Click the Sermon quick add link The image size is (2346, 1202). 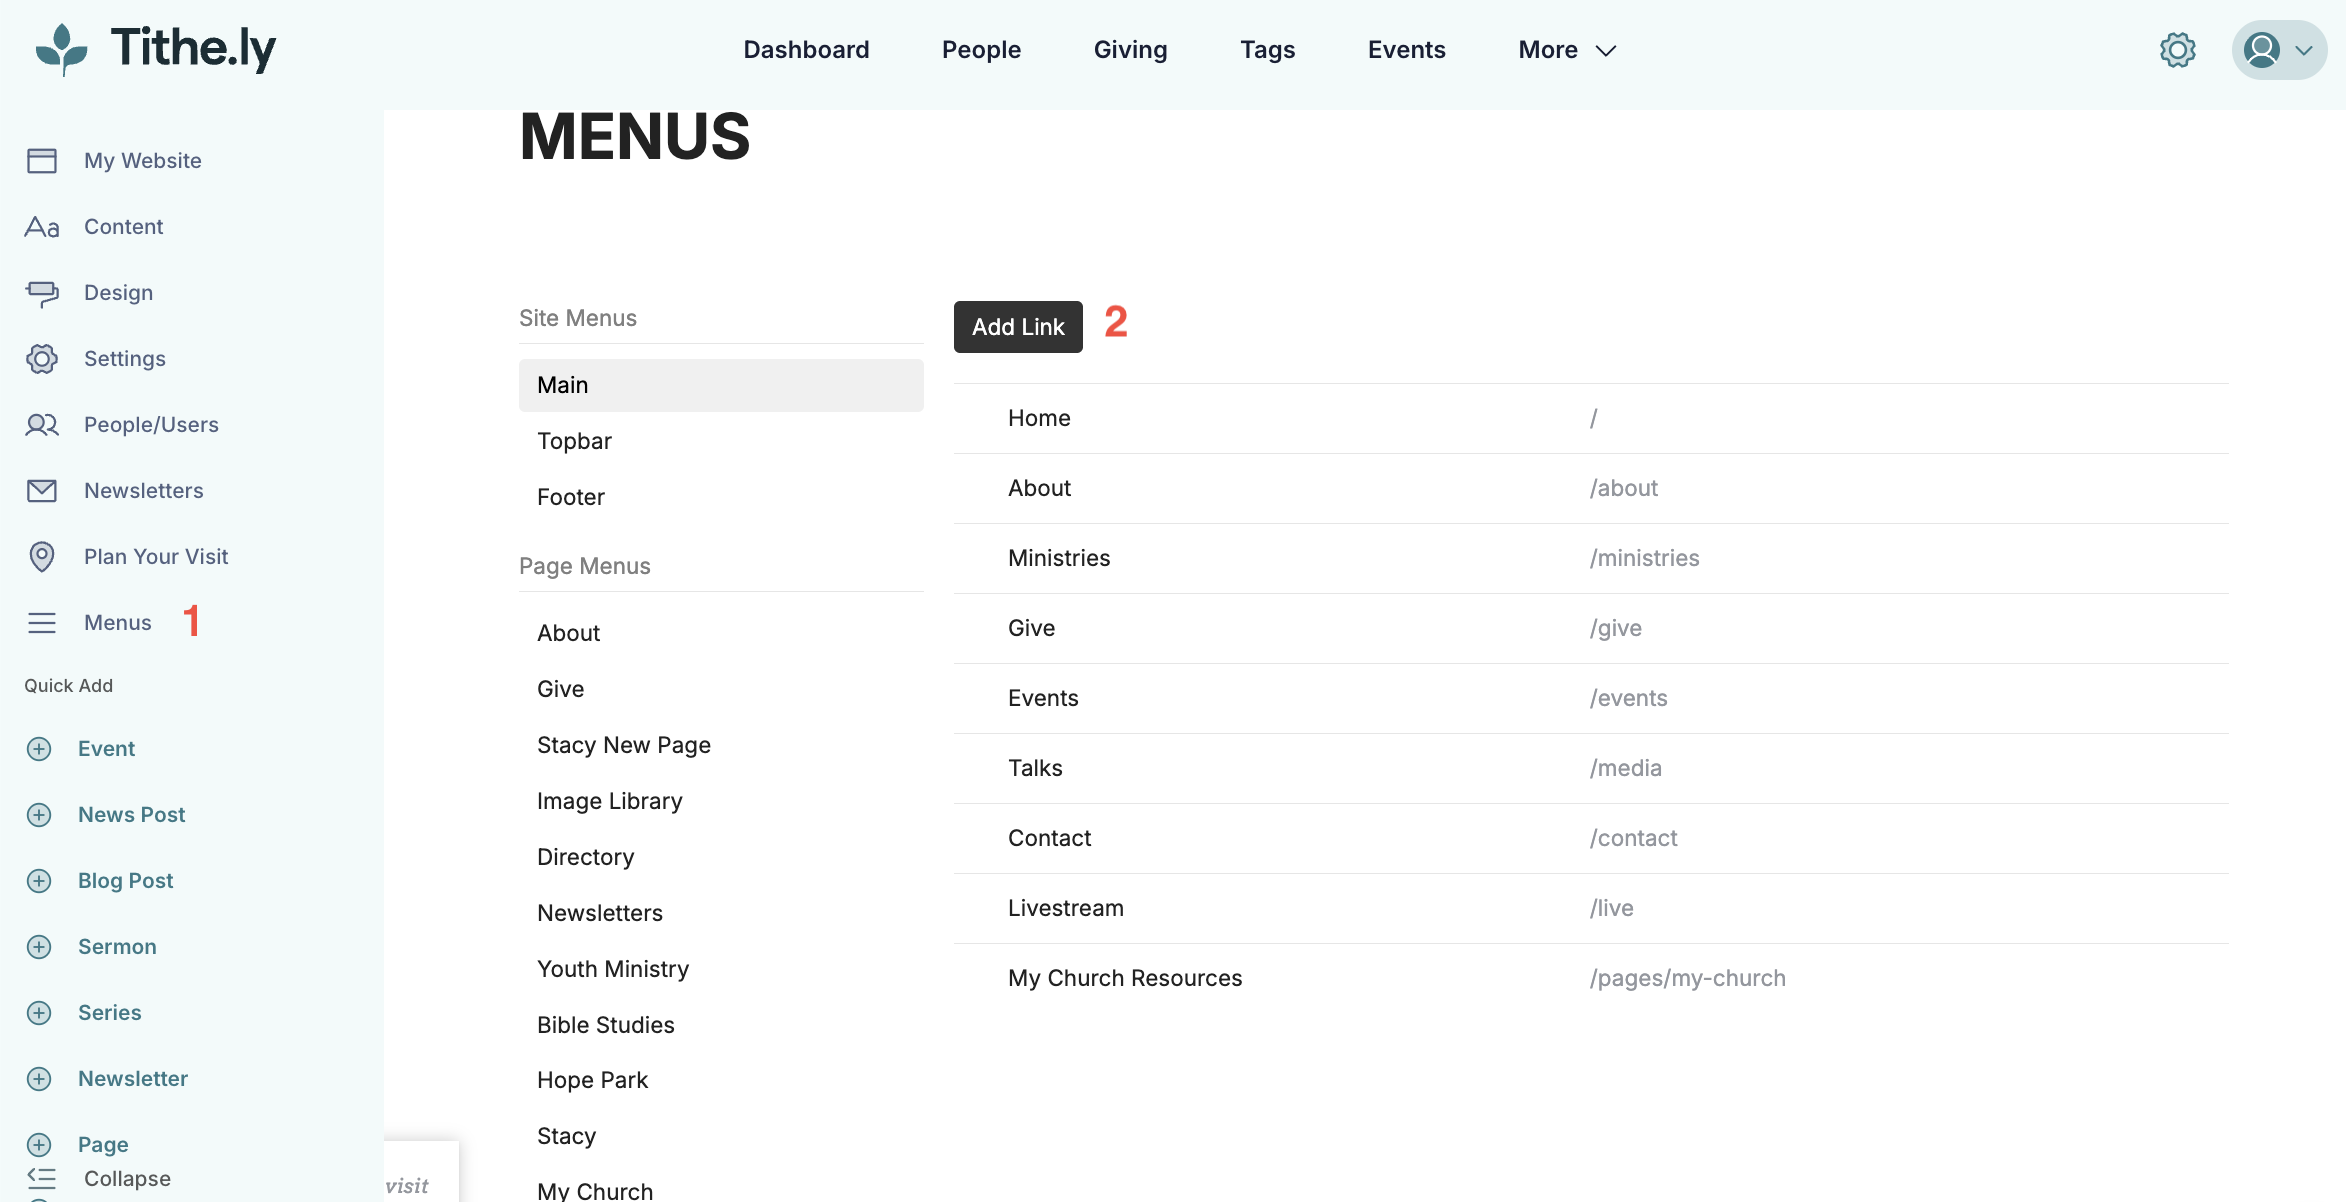coord(117,947)
